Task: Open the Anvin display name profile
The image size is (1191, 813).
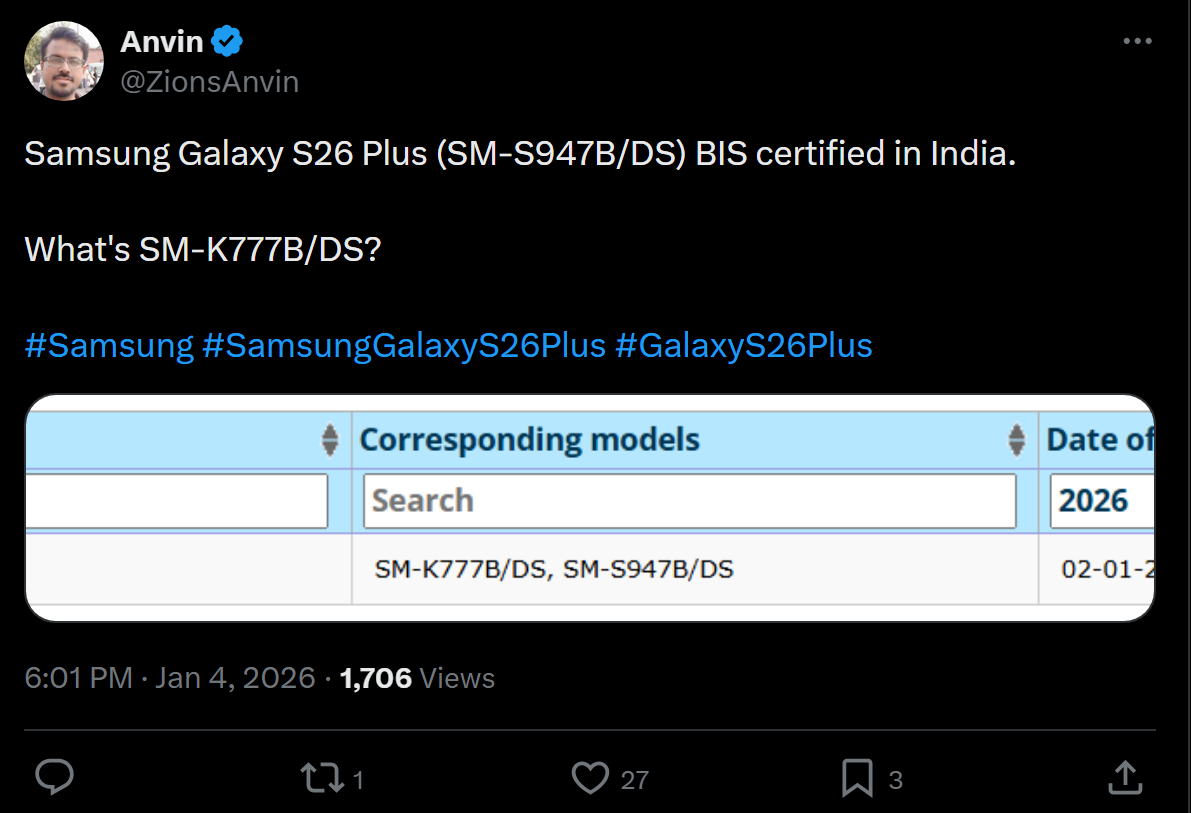Action: [162, 42]
